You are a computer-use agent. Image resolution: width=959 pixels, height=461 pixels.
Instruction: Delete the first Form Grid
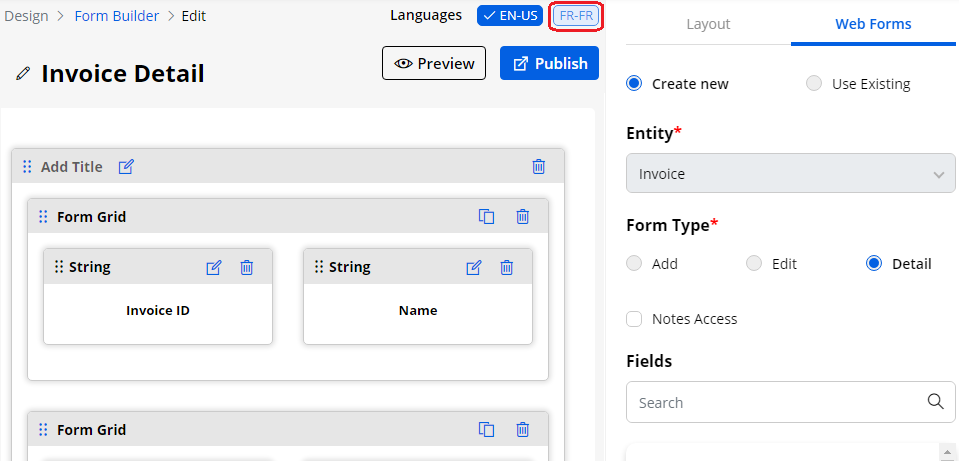[522, 217]
